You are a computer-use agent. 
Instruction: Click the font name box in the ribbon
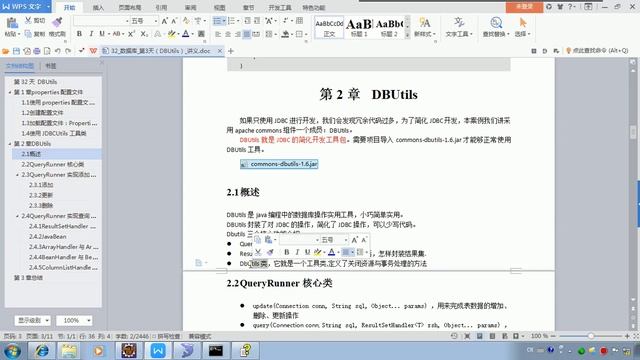(x=101, y=21)
